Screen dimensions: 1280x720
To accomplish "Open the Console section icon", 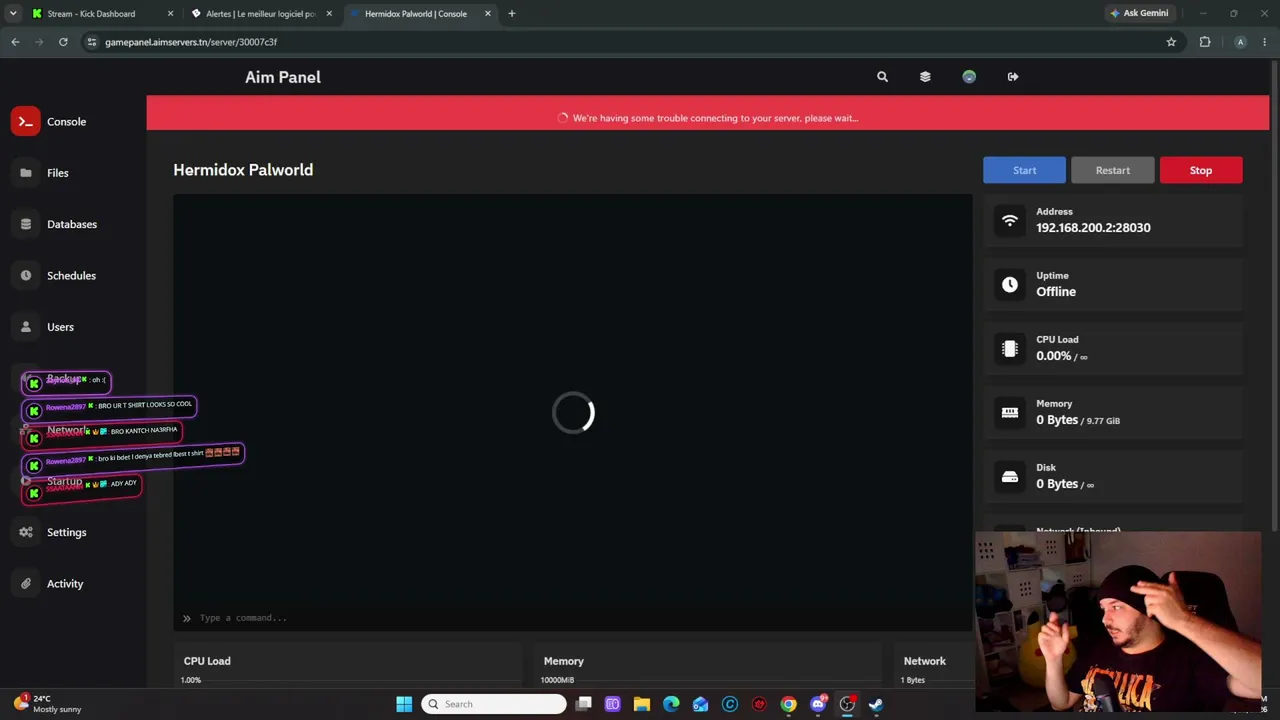I will coord(26,121).
